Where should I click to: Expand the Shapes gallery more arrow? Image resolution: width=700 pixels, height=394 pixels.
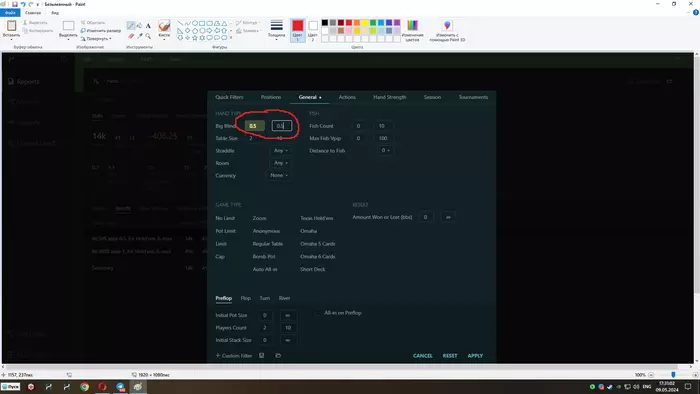tap(231, 37)
